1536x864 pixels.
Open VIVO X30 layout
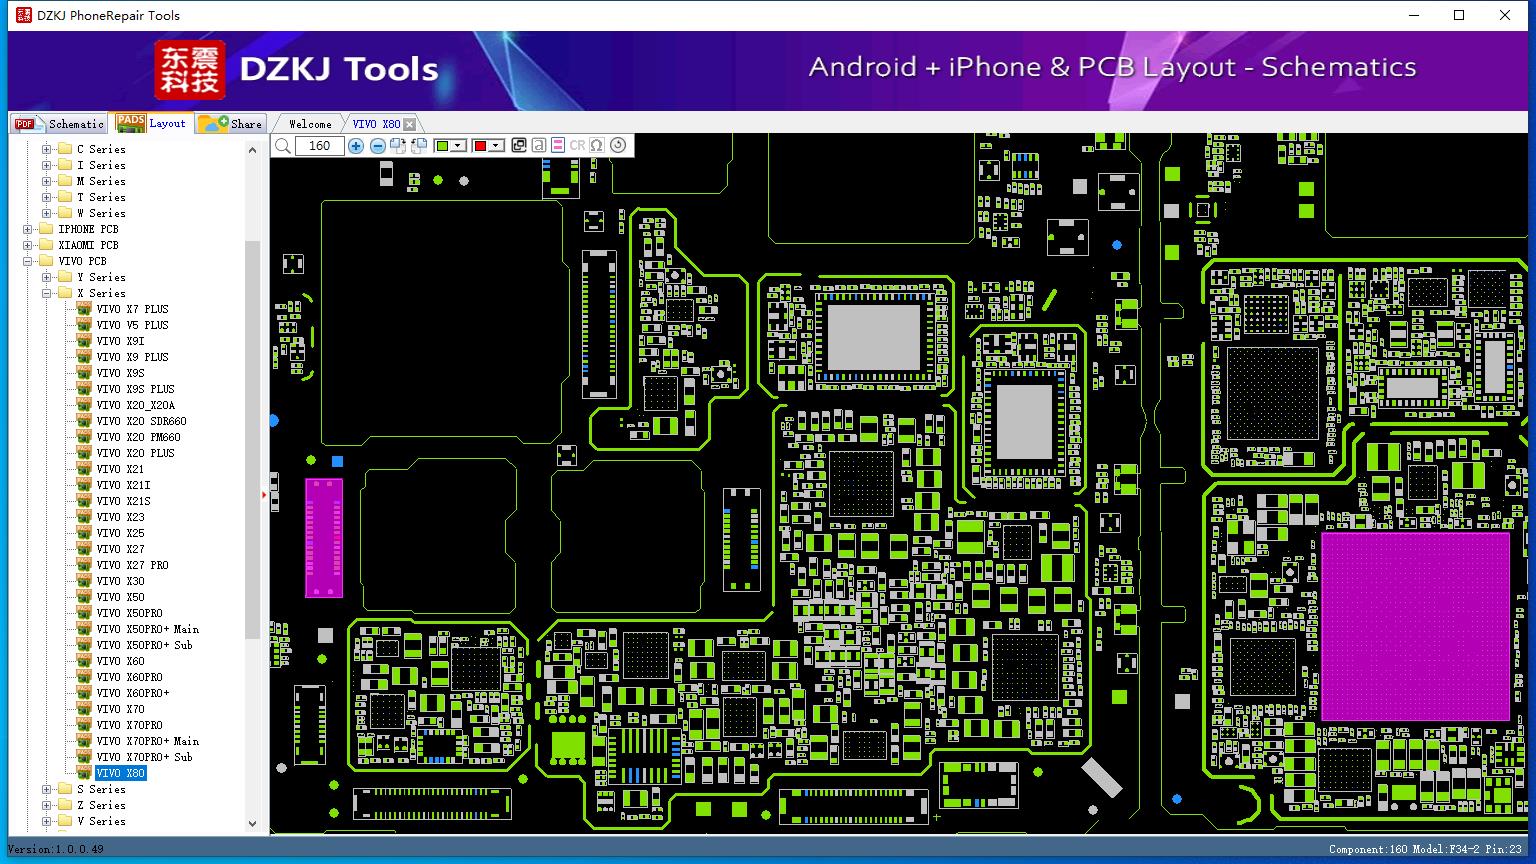(120, 581)
